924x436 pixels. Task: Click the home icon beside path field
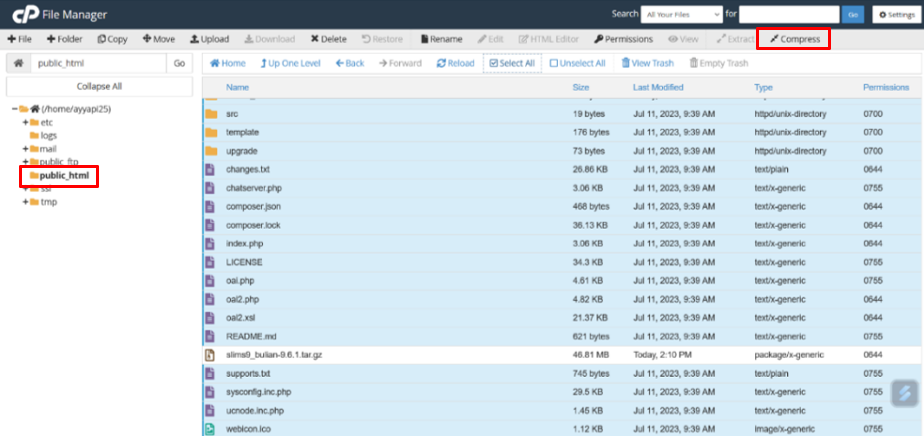click(16, 63)
